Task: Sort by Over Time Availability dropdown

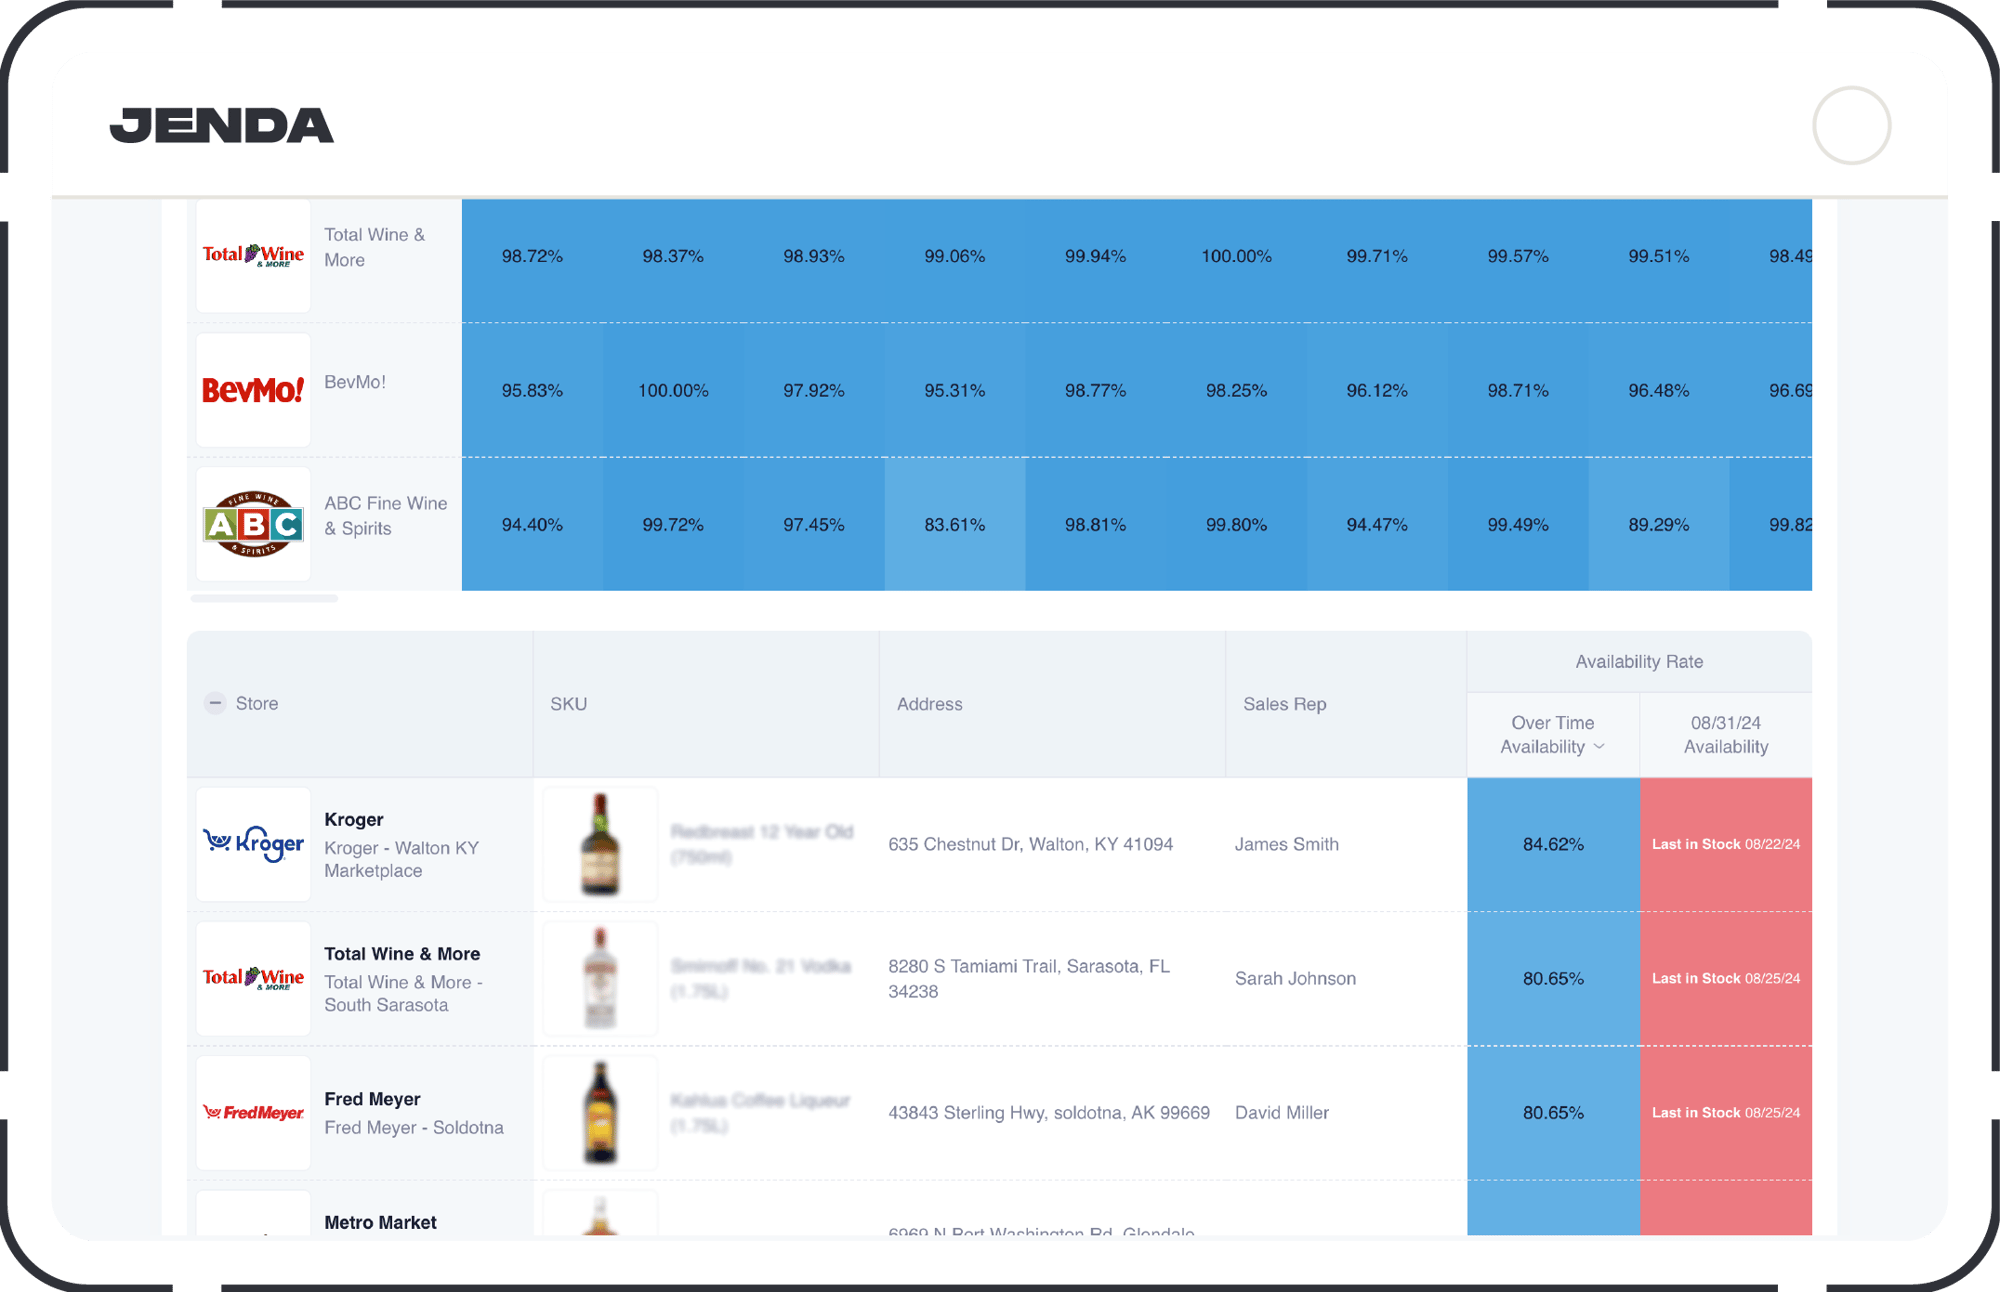Action: click(1552, 734)
